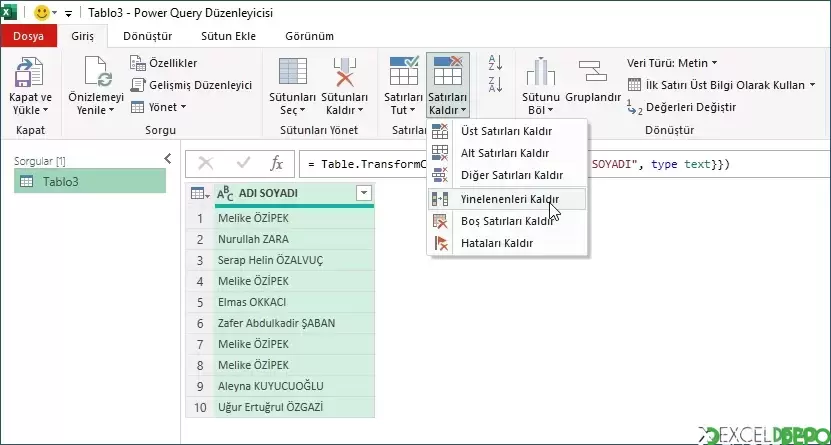Select the Melike ÖZİPEK cell in row 4
This screenshot has width=831, height=445.
[294, 281]
